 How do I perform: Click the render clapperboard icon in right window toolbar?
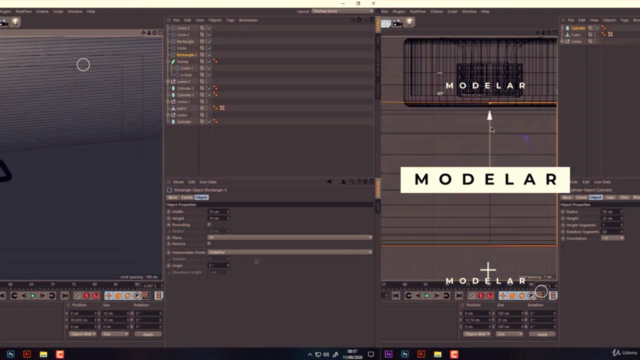398,22
